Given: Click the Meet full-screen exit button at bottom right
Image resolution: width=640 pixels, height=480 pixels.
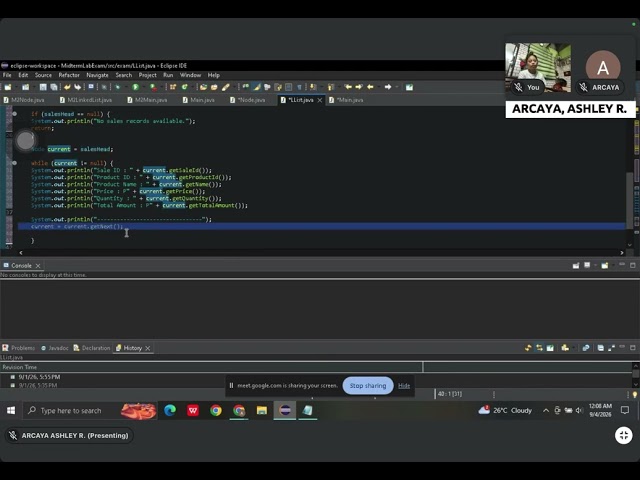Looking at the screenshot, I should point(624,436).
